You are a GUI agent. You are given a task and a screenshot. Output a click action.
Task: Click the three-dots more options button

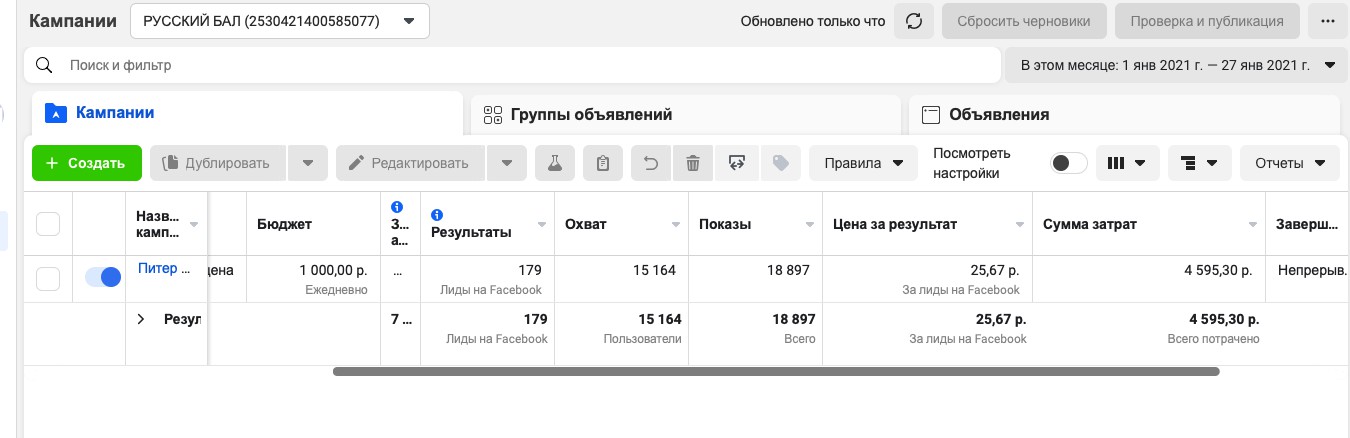pyautogui.click(x=1328, y=21)
